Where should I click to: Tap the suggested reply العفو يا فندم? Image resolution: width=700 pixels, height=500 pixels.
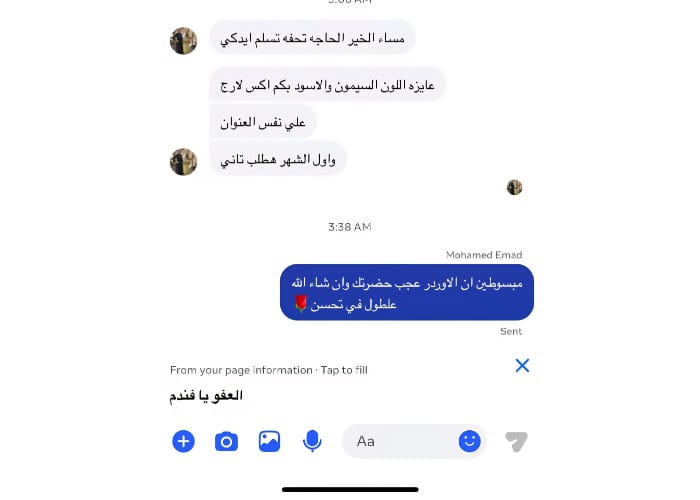(206, 396)
